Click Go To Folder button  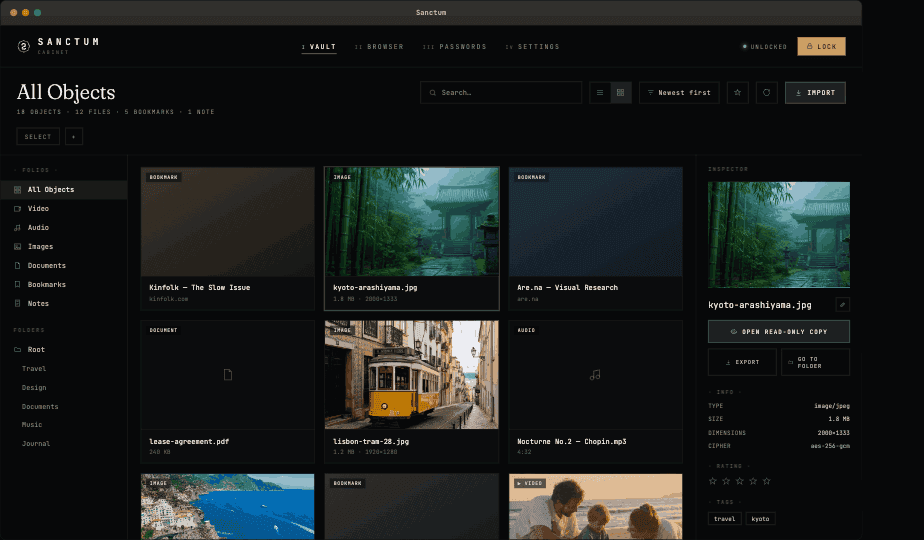pos(816,362)
